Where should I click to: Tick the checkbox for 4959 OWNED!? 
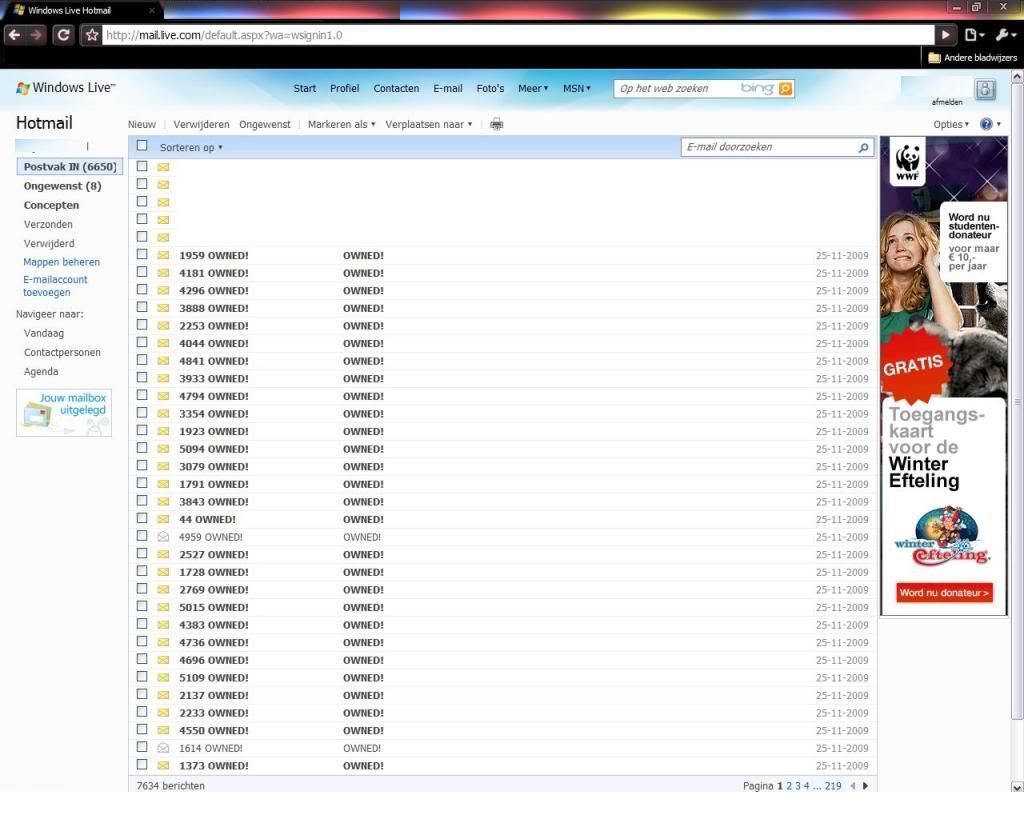[x=142, y=536]
